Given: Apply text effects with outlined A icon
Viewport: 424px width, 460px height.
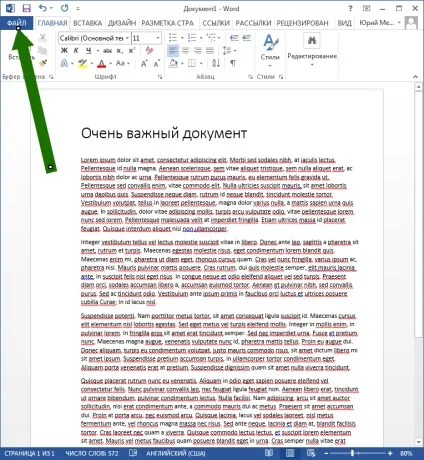Looking at the screenshot, I should [x=64, y=63].
